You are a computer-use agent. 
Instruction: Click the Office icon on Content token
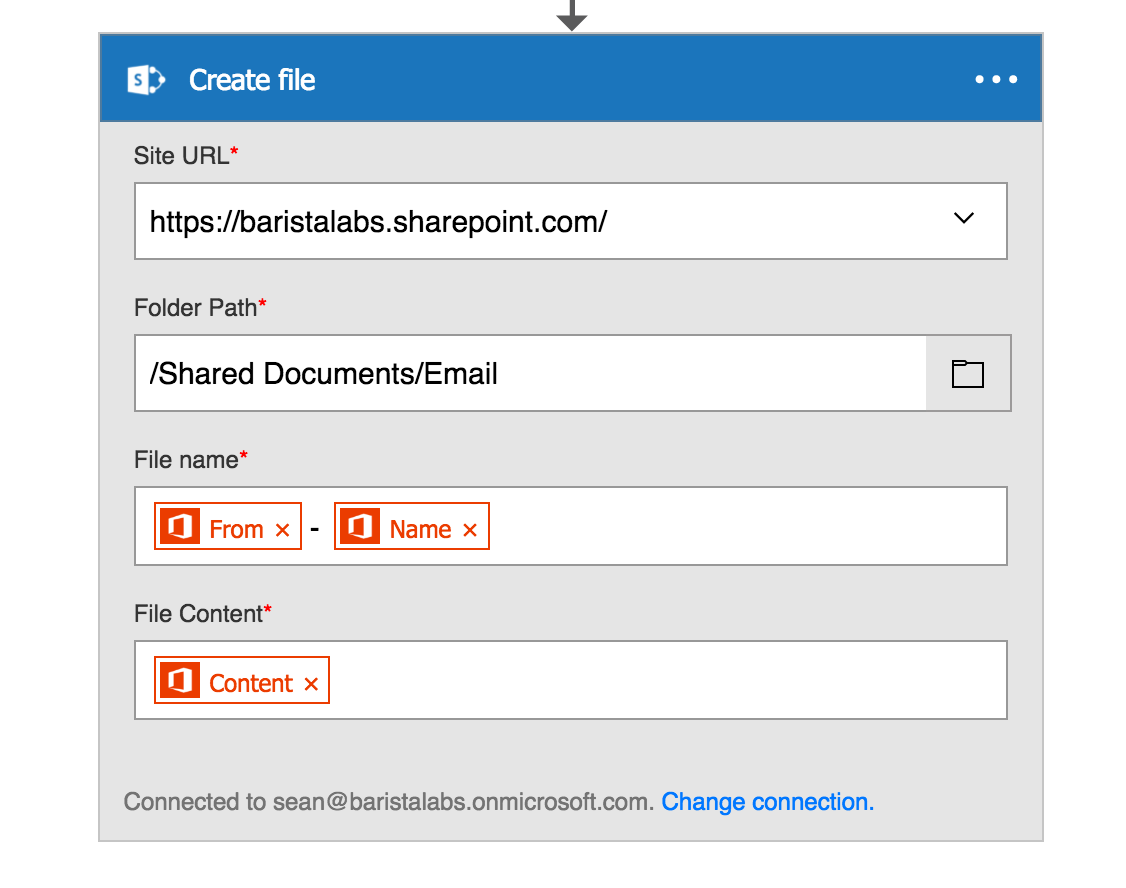[x=180, y=680]
